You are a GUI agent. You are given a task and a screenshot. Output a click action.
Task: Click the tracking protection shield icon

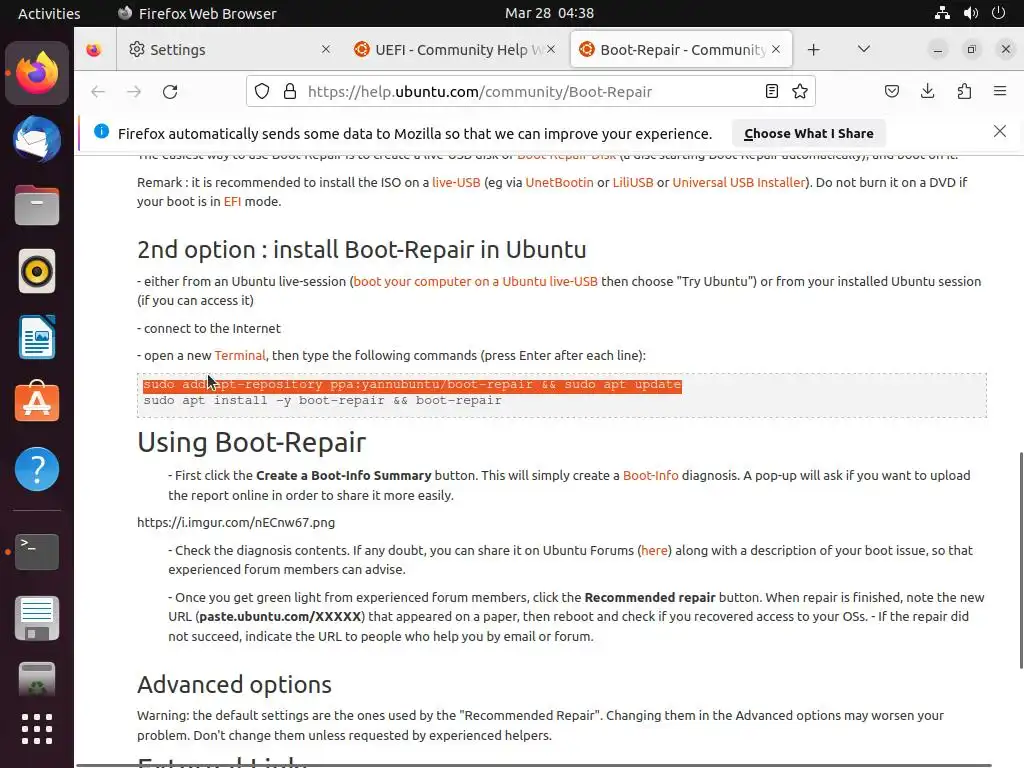point(262,91)
